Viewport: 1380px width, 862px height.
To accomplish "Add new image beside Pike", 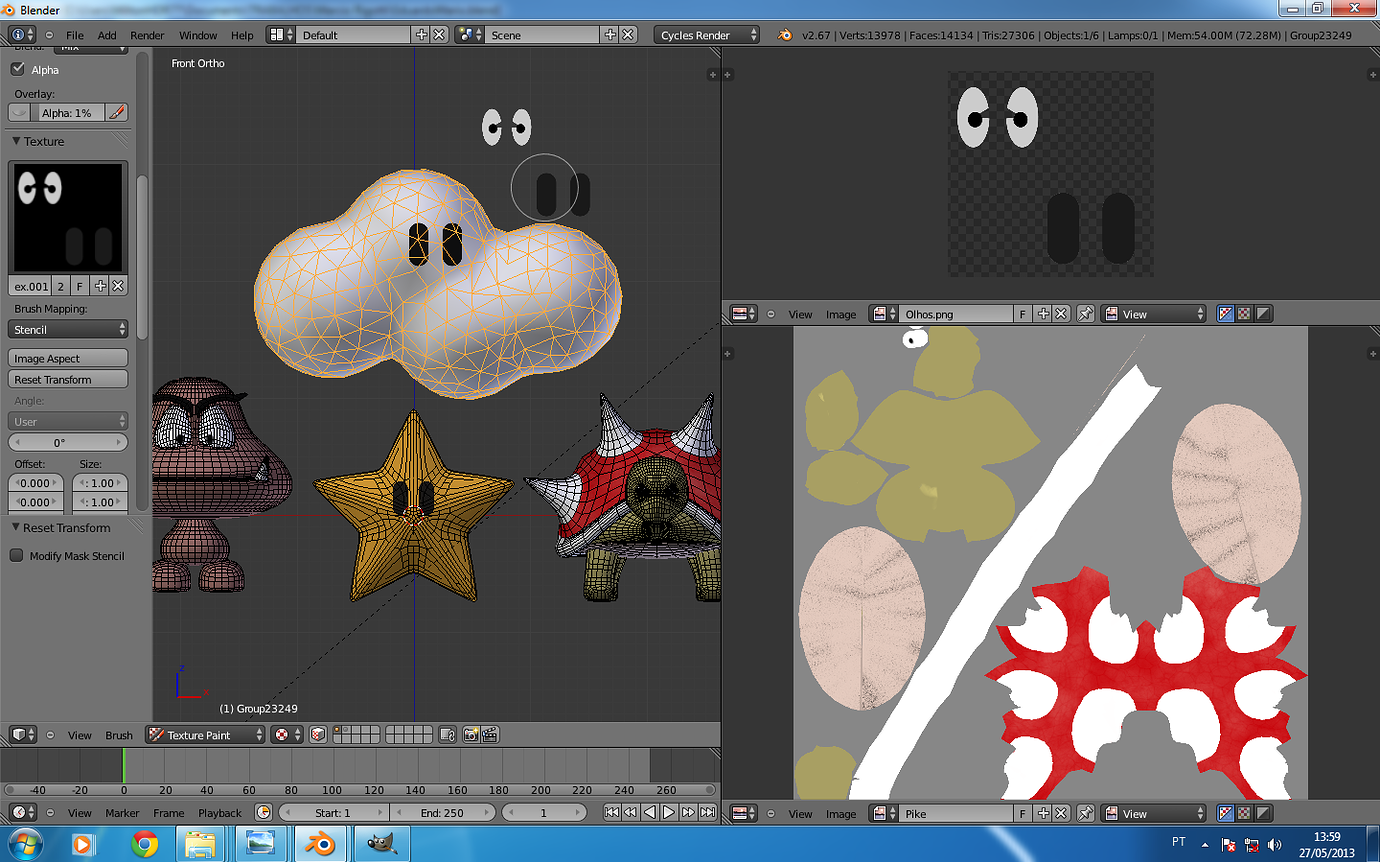I will (1044, 814).
